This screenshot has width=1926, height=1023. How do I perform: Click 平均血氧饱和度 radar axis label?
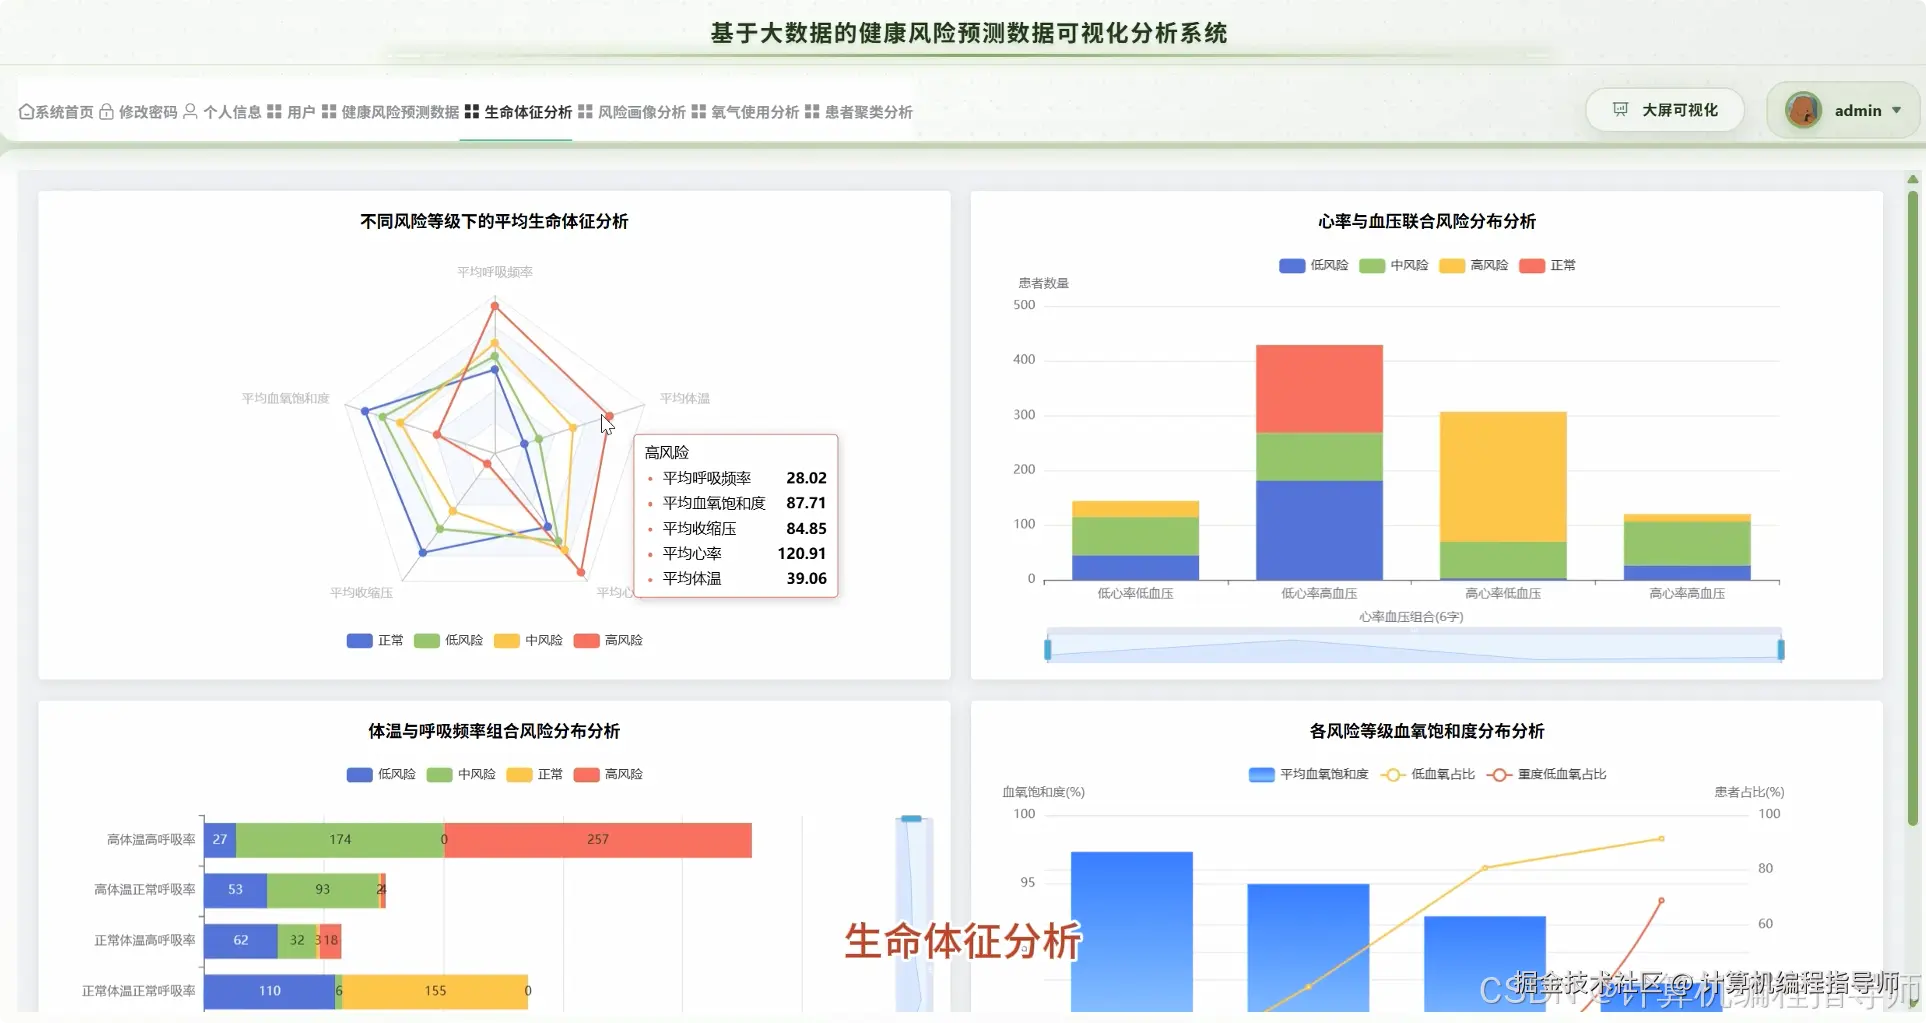point(285,398)
